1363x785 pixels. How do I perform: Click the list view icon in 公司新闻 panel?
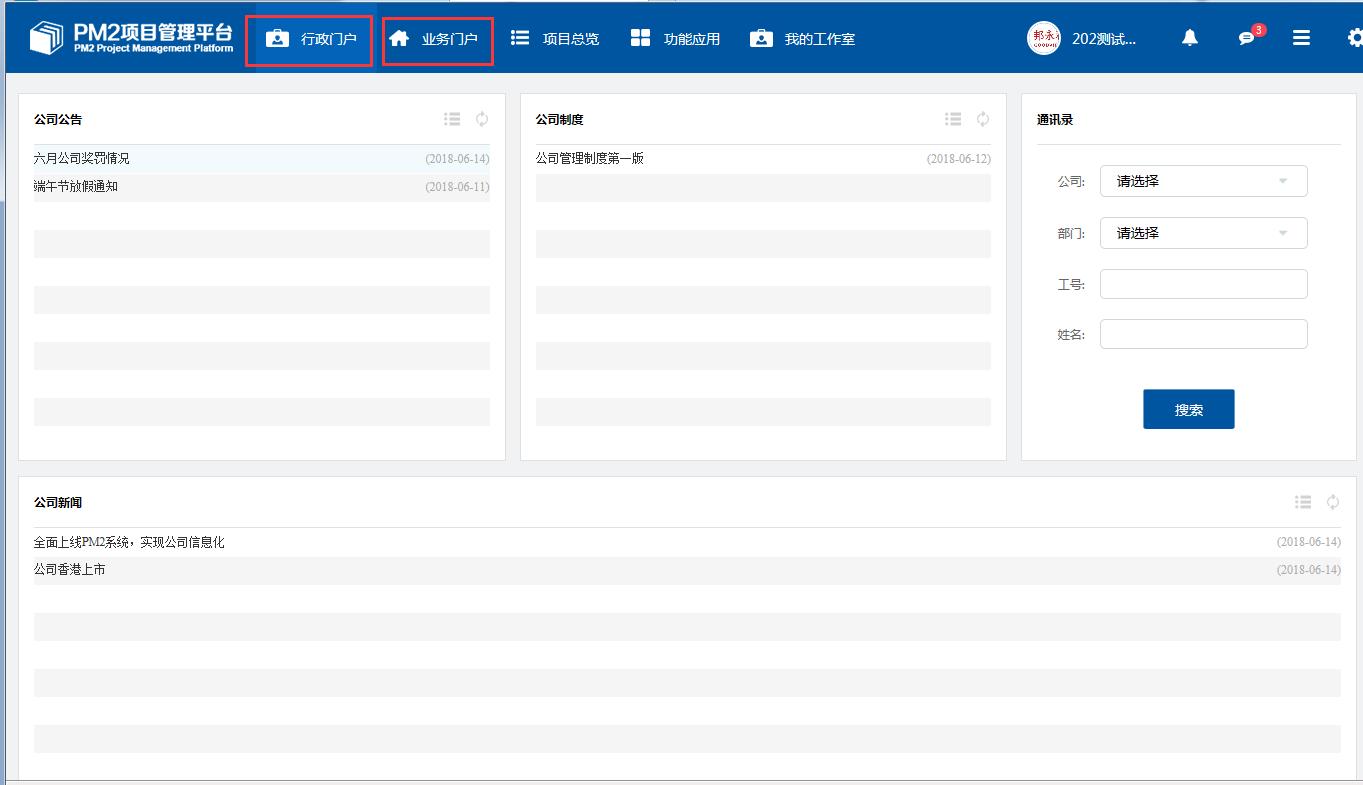tap(1302, 502)
